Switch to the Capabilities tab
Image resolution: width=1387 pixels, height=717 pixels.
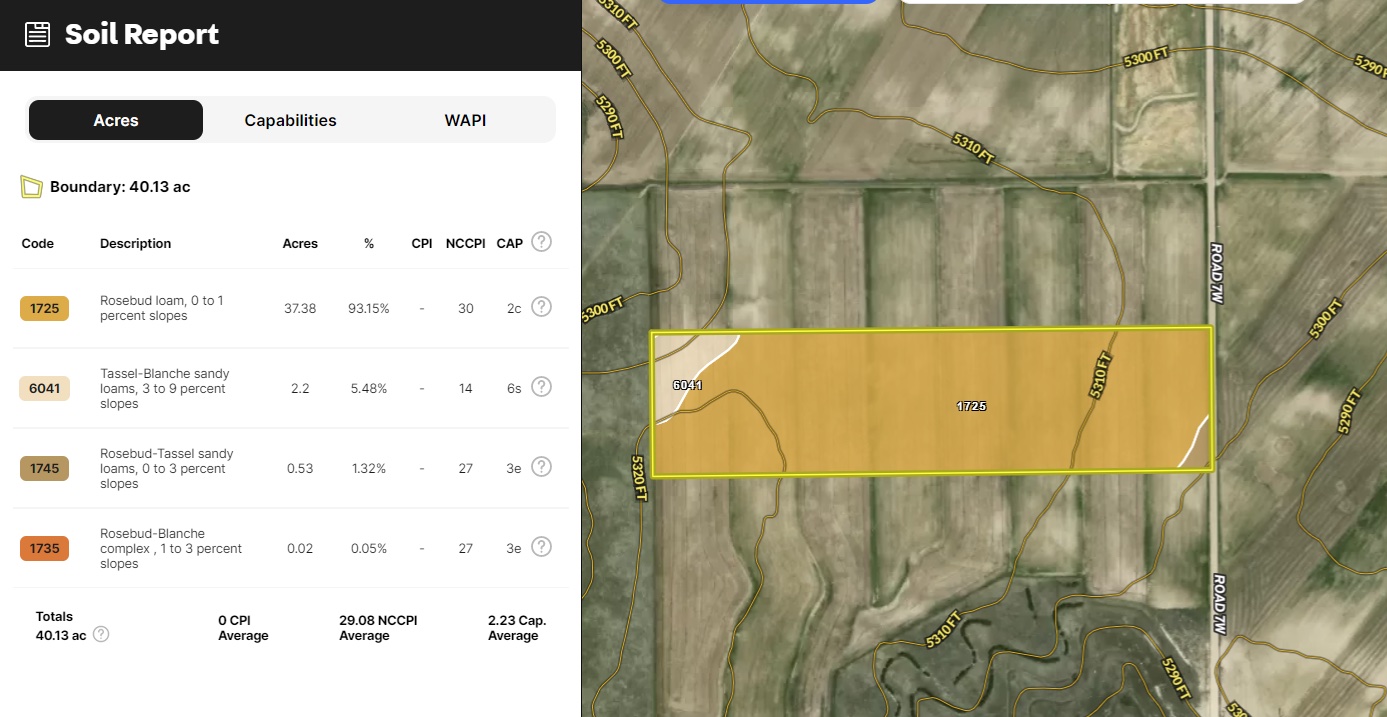point(290,120)
